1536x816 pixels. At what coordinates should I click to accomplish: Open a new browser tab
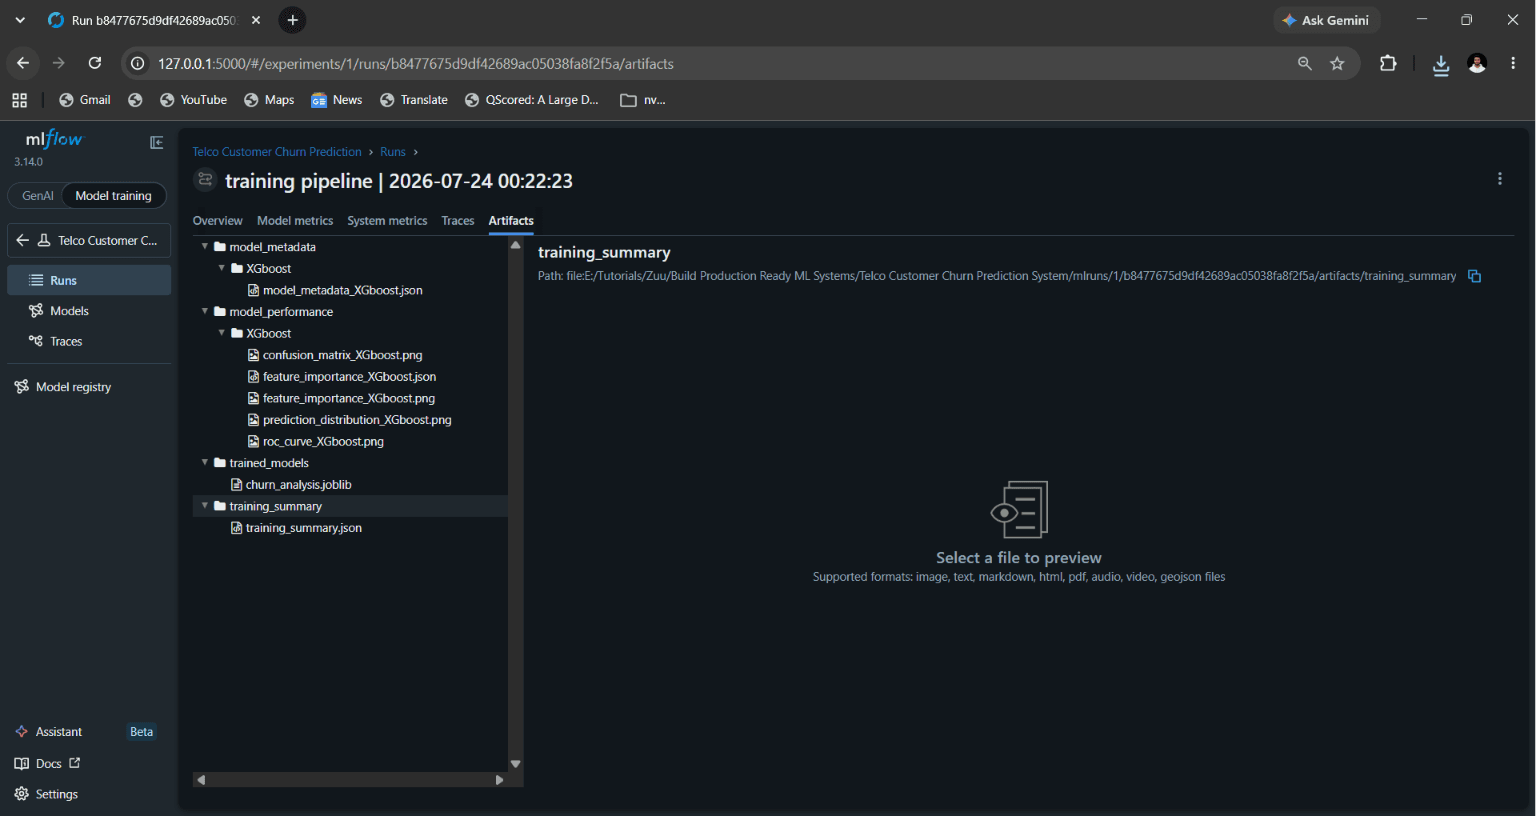pos(292,20)
